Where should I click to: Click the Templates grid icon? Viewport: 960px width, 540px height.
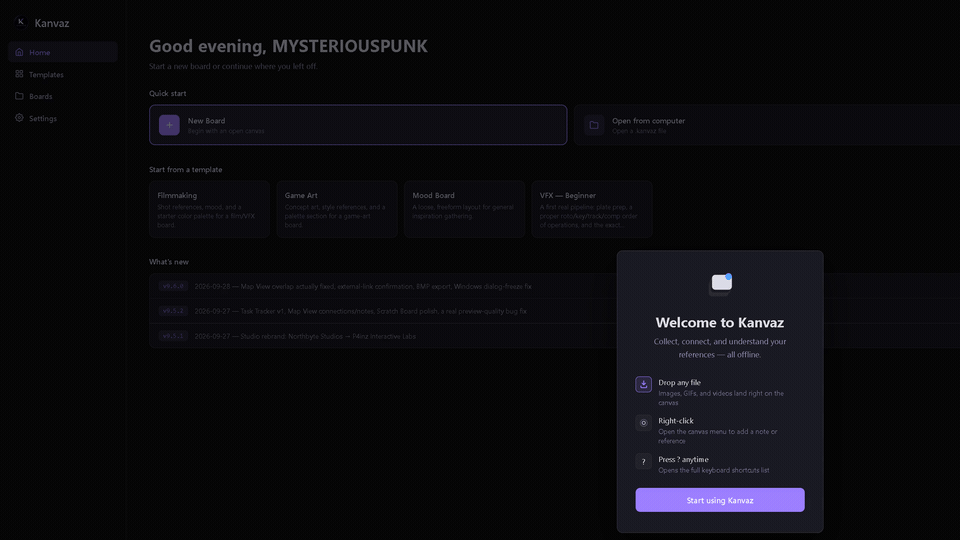tap(19, 74)
